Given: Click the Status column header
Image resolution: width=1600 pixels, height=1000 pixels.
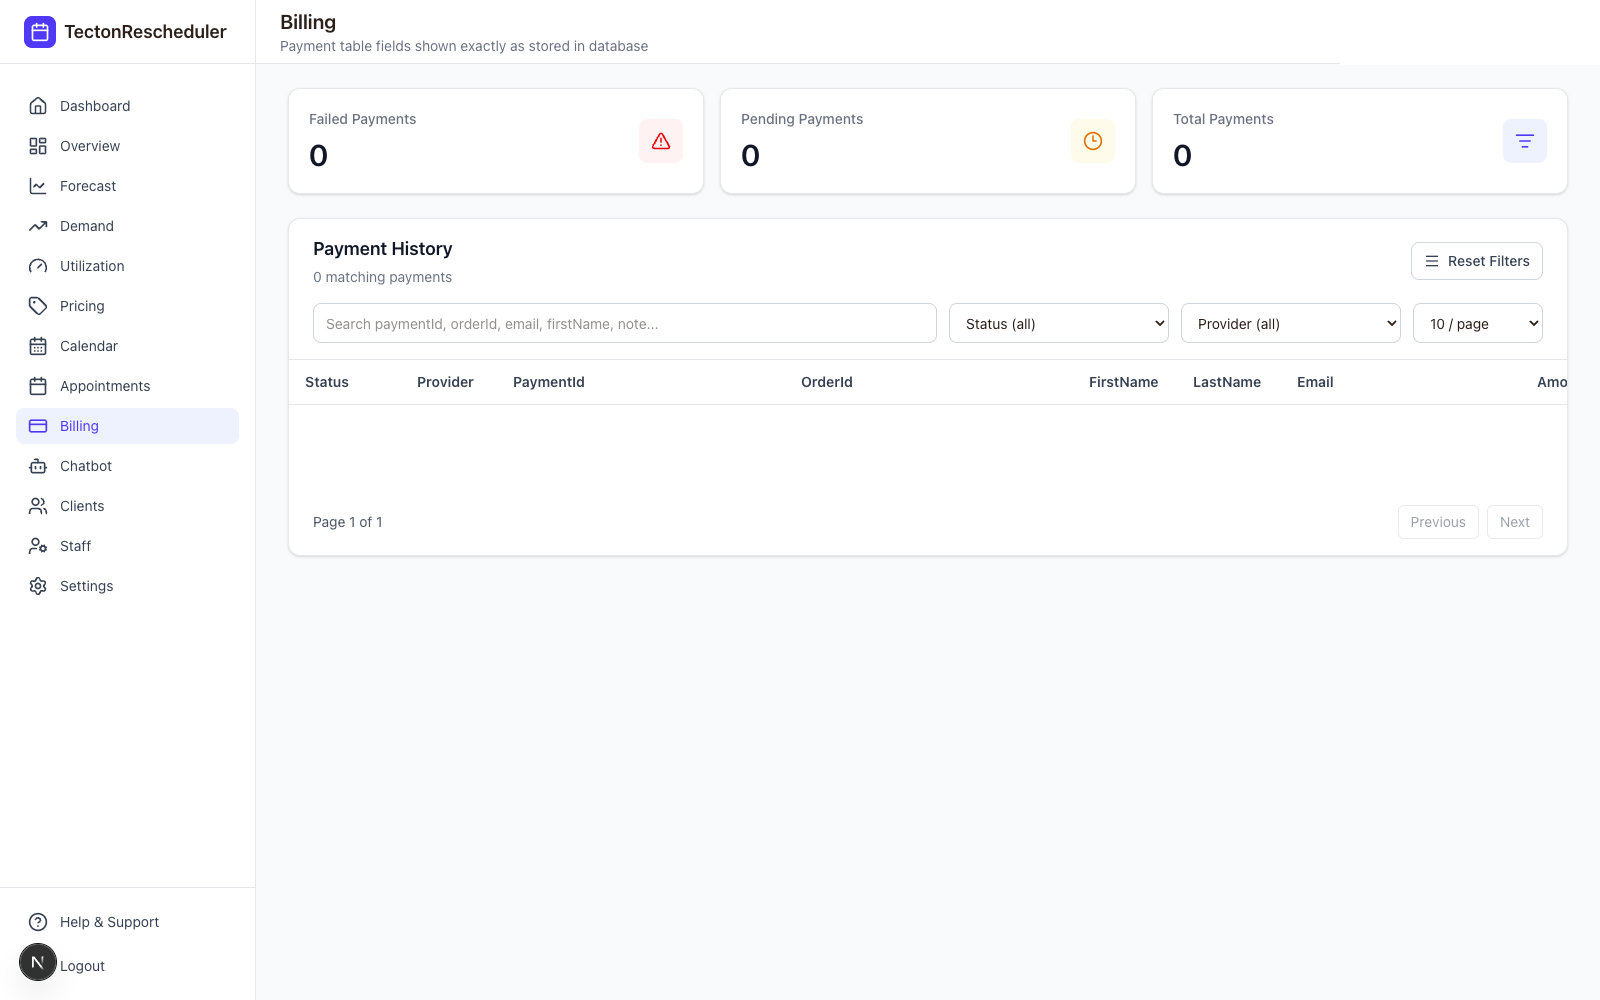Looking at the screenshot, I should pos(327,382).
